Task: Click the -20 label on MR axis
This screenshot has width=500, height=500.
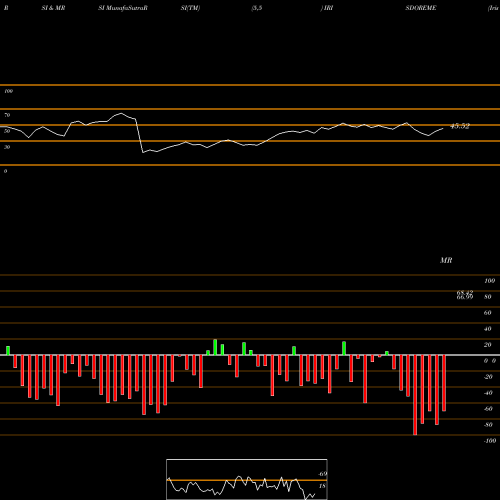Action: [488, 377]
